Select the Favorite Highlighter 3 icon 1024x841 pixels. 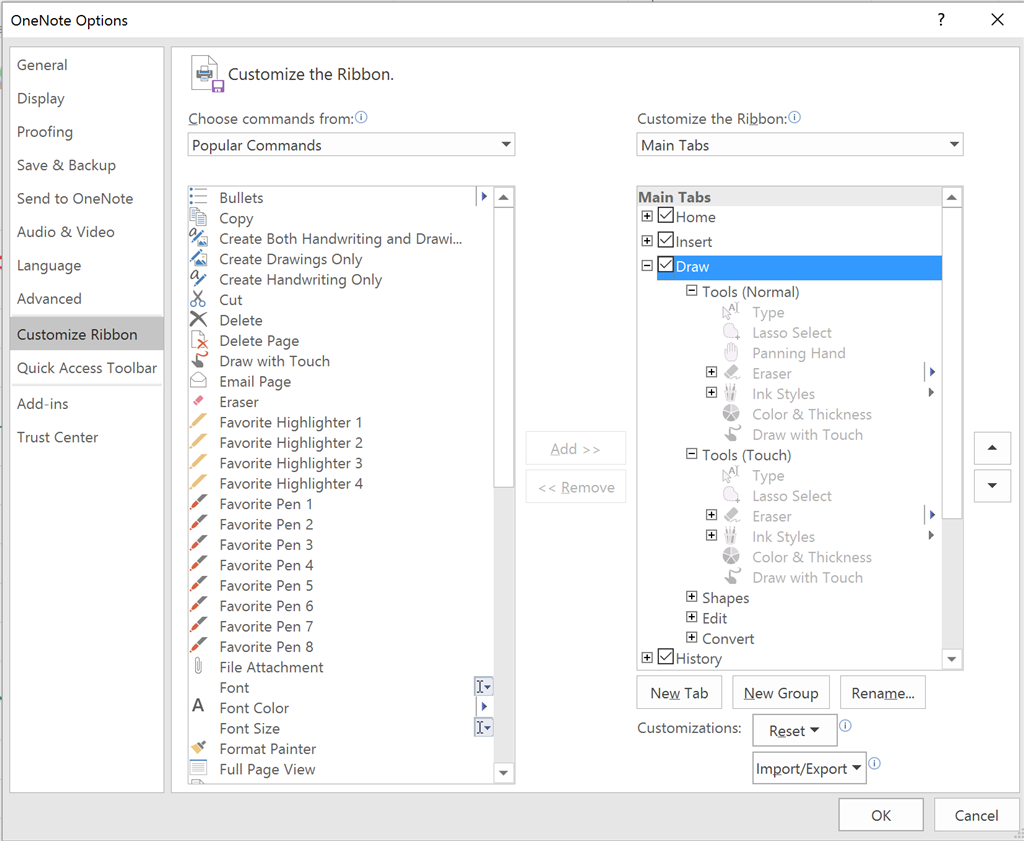(x=199, y=462)
